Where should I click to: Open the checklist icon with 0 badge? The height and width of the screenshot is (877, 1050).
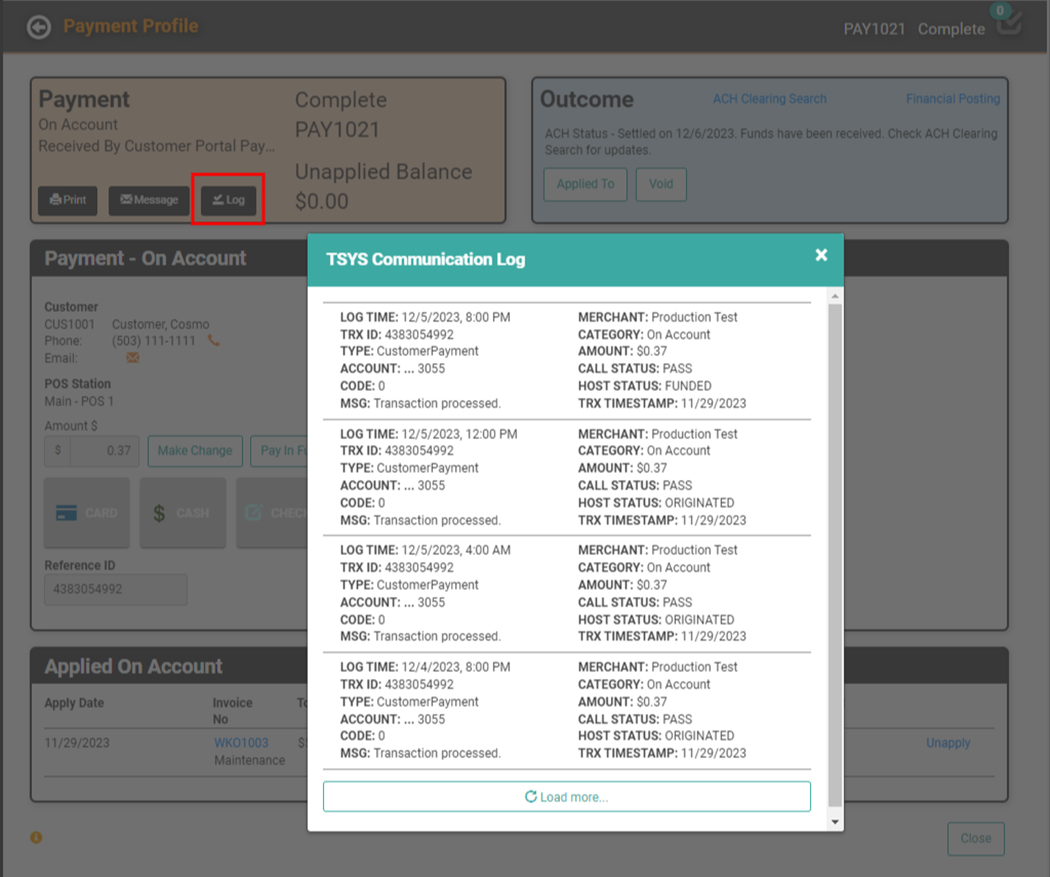point(1008,22)
